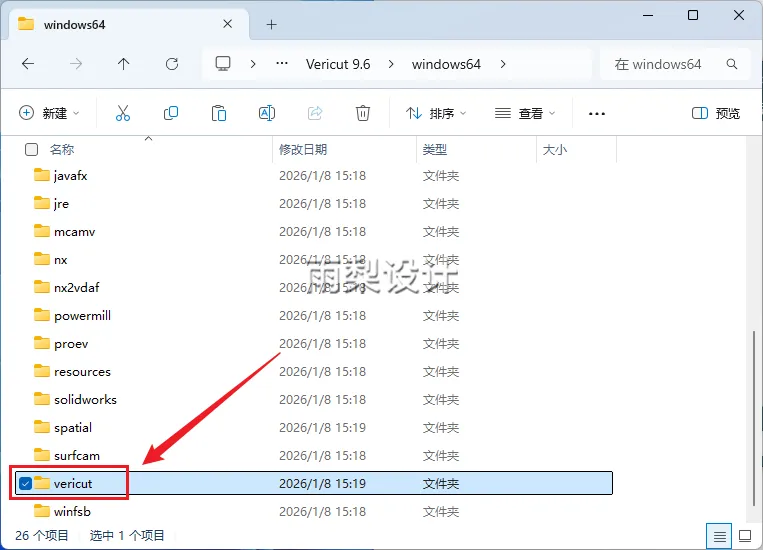Viewport: 763px width, 550px height.
Task: Click the This PC monitor icon
Action: tap(223, 64)
